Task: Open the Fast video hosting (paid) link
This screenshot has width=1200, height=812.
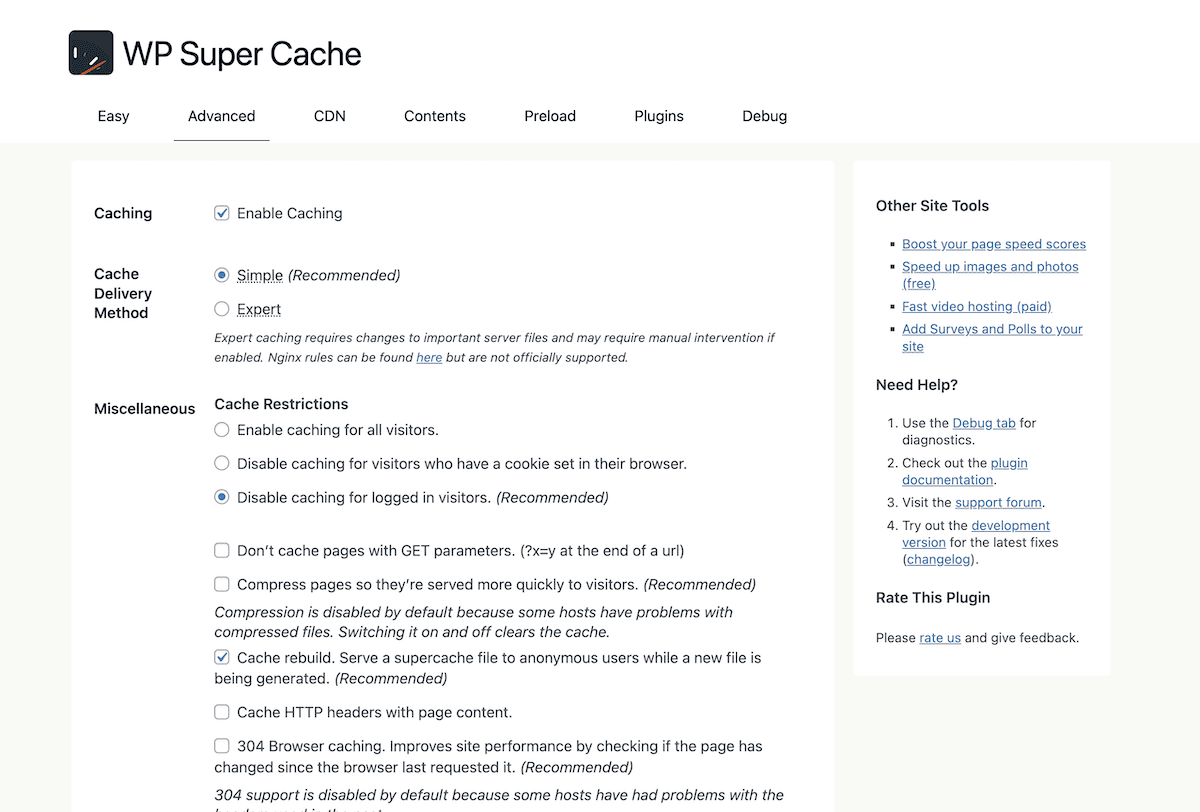Action: pos(976,307)
